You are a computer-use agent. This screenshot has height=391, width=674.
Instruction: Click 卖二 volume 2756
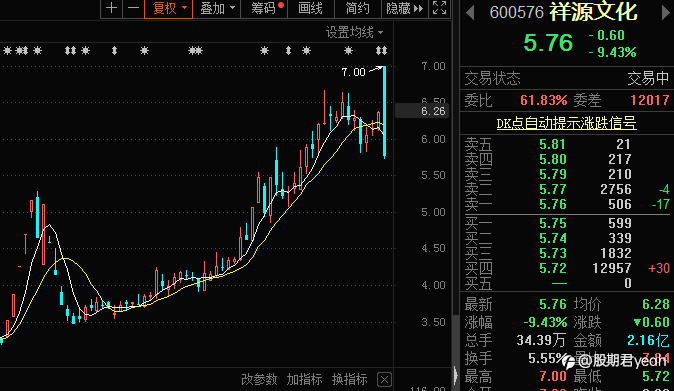(x=616, y=189)
